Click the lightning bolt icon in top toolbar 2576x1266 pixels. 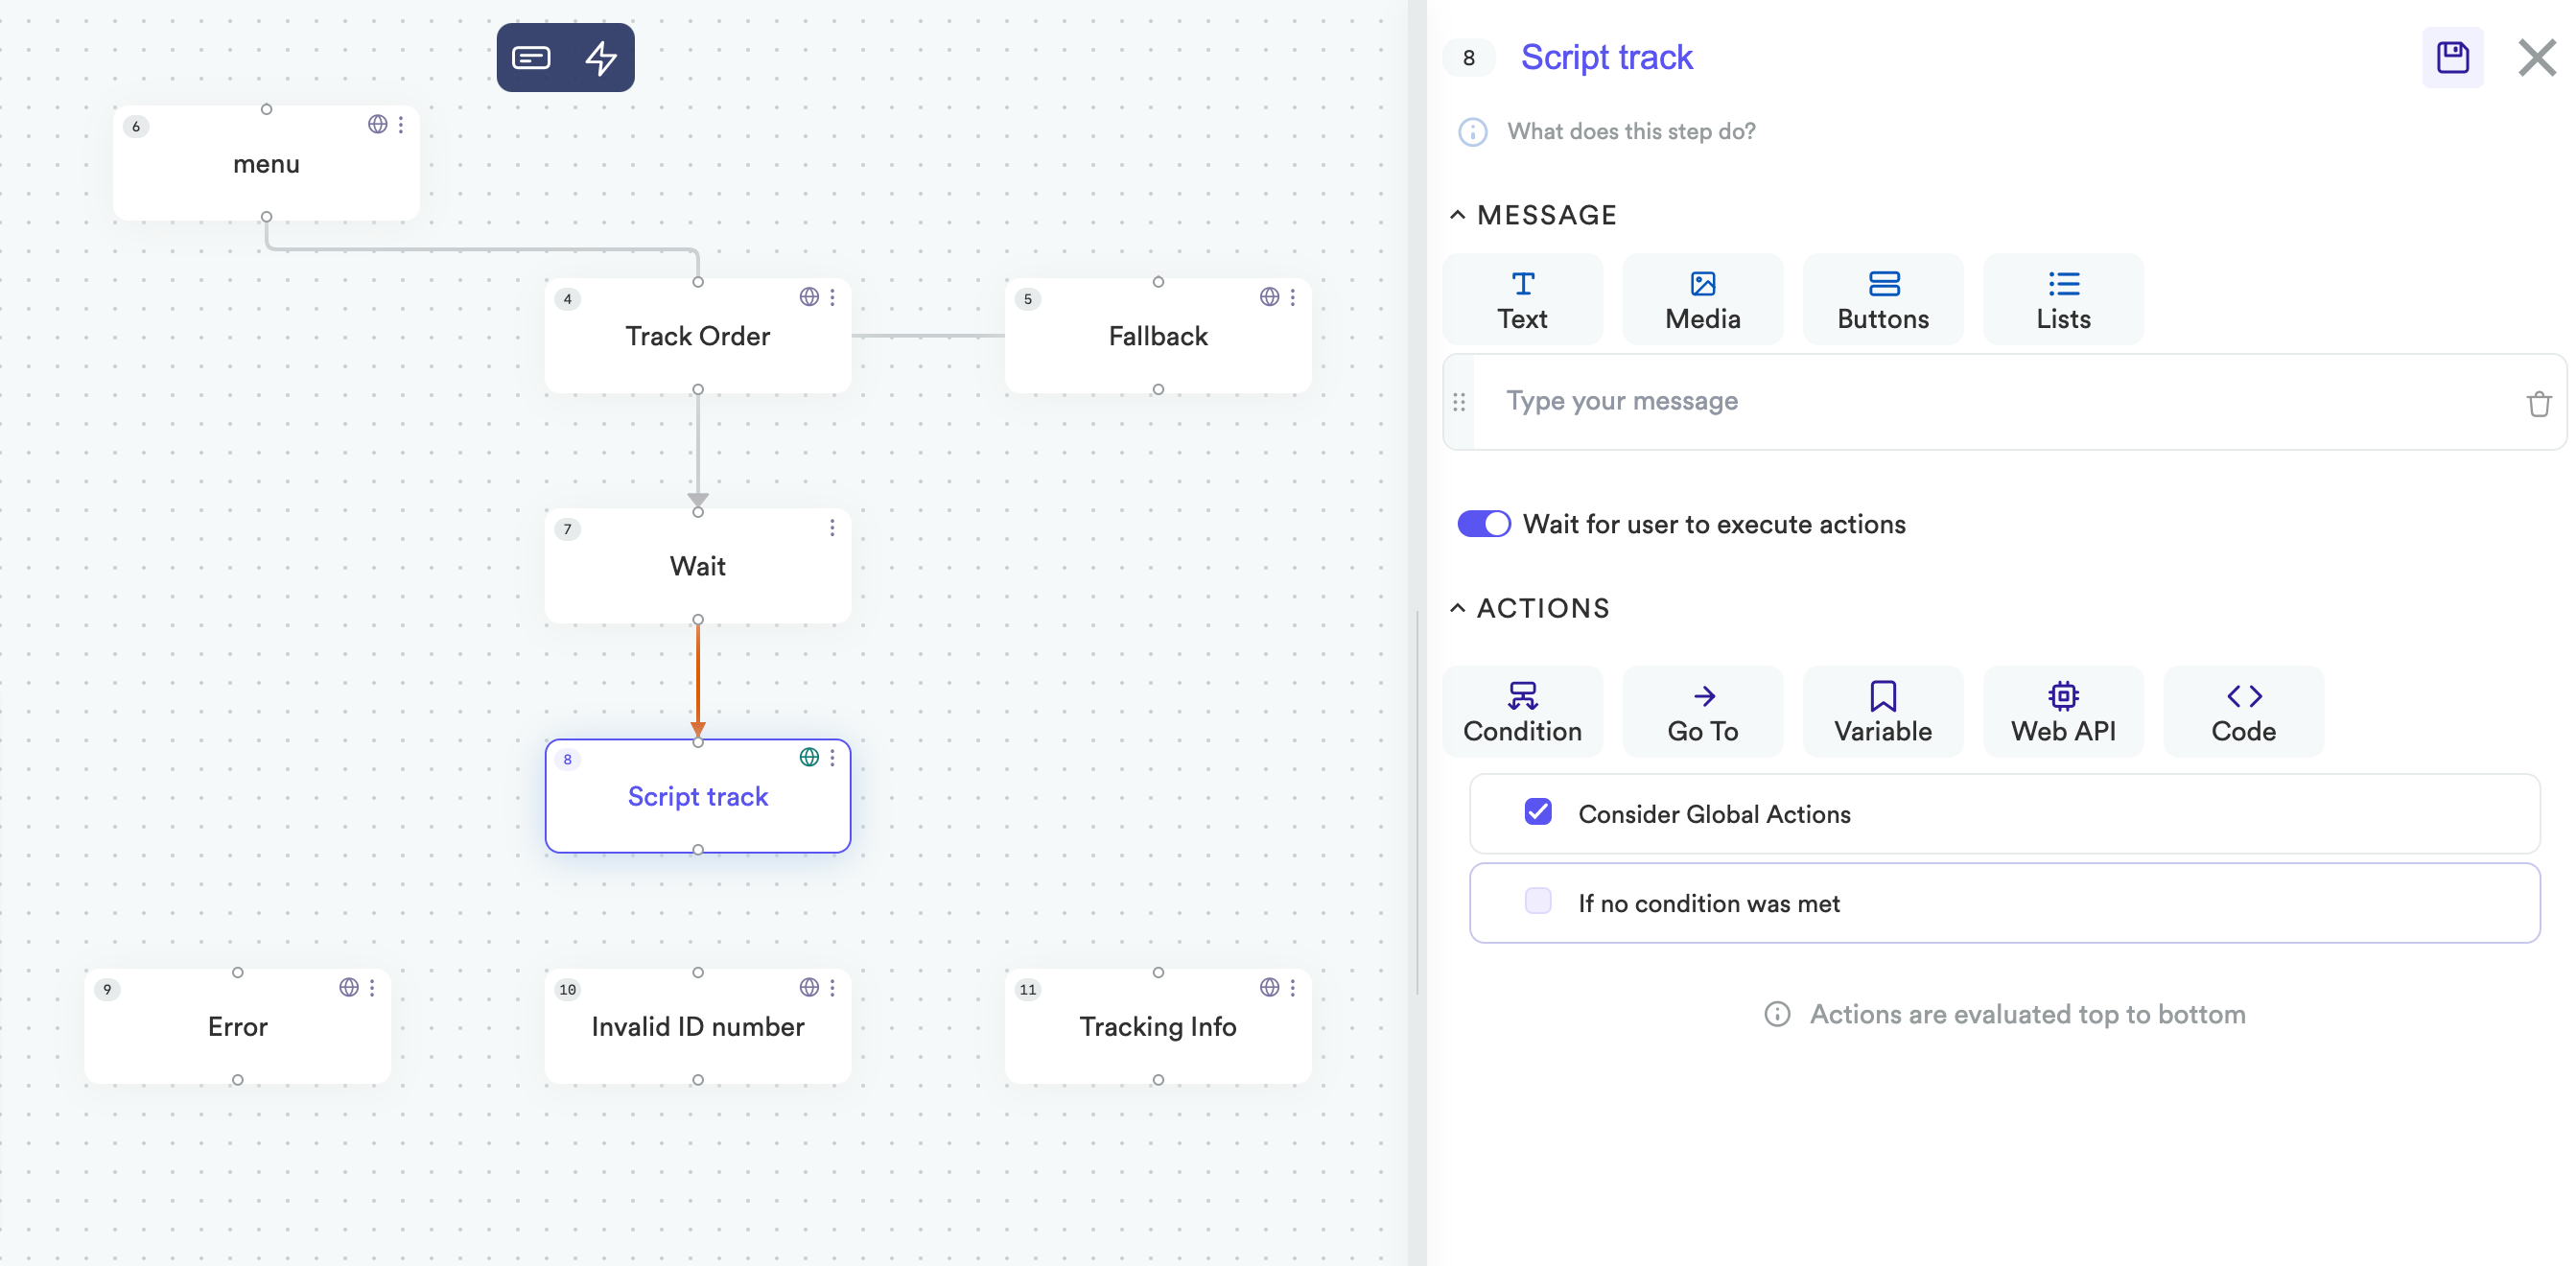tap(600, 58)
